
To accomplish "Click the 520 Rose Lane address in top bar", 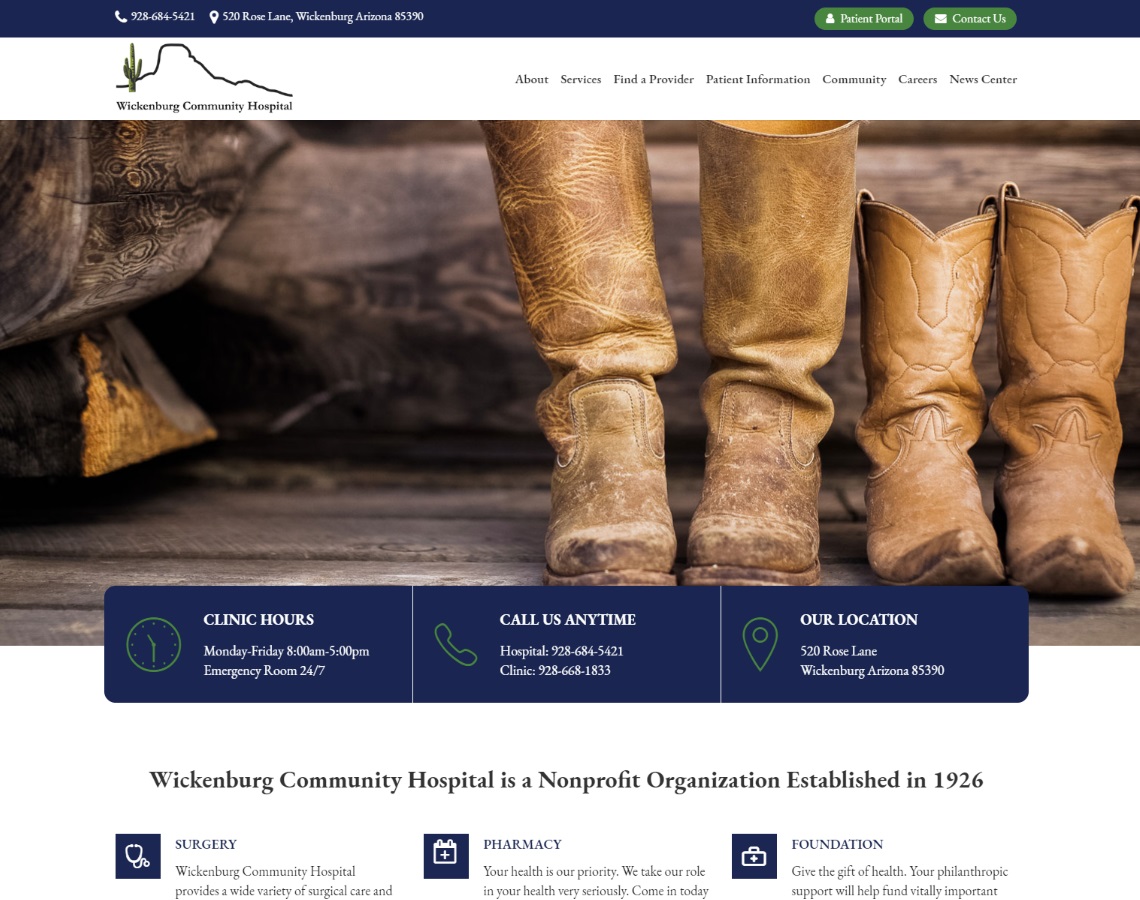I will click(x=323, y=17).
